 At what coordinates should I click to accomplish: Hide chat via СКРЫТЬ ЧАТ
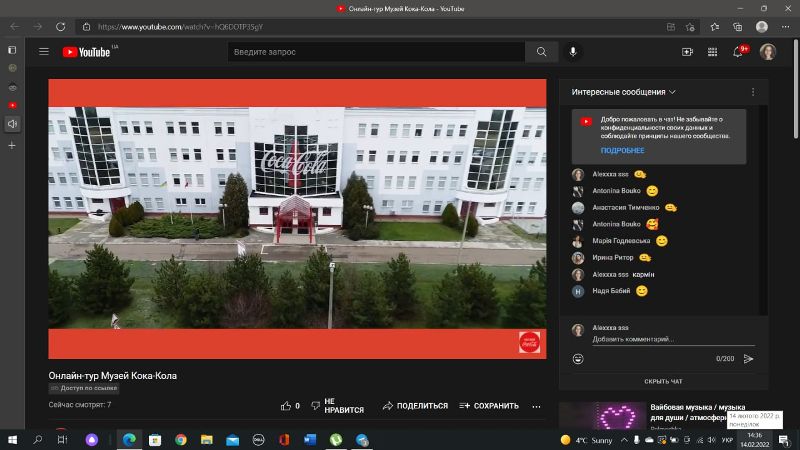(x=663, y=381)
